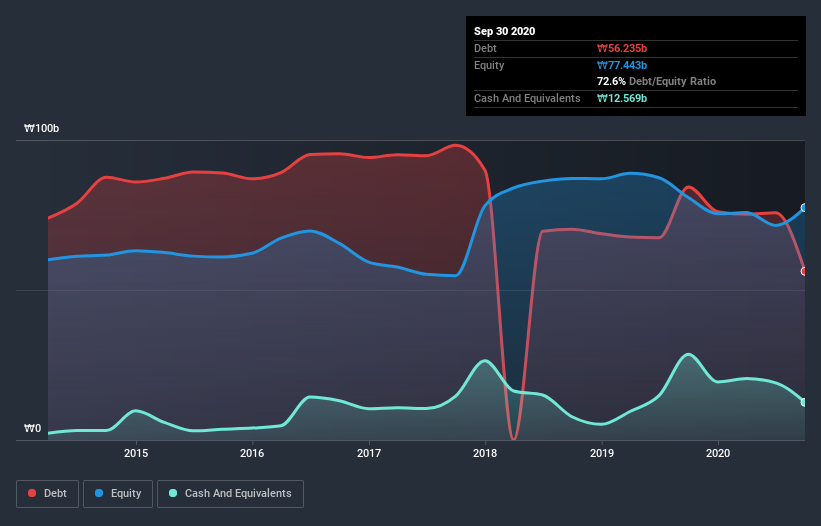
Task: Click the blue Equity endpoint marker
Action: (804, 208)
